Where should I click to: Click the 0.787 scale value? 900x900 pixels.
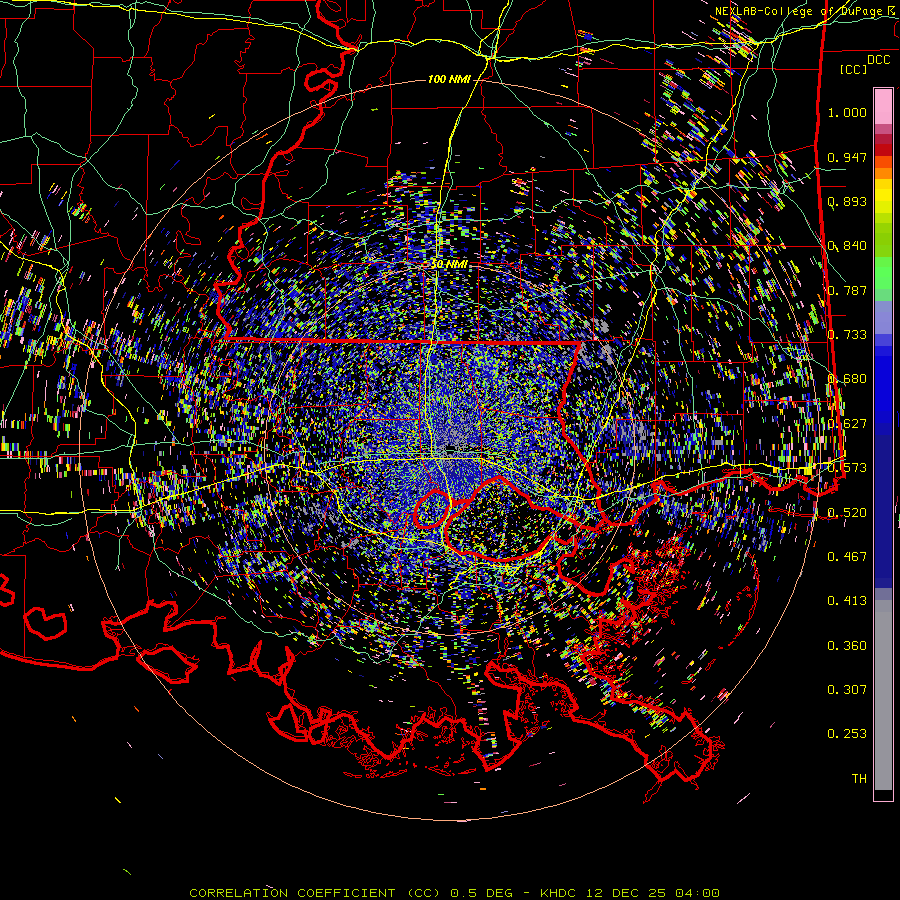pyautogui.click(x=847, y=290)
